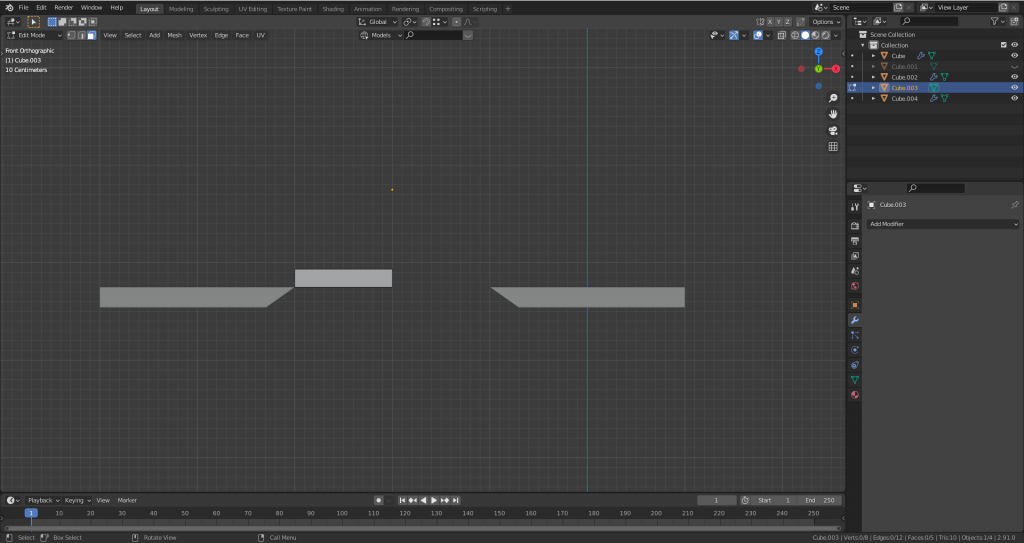Open outliner filter dropdown
The width and height of the screenshot is (1024, 543).
(997, 22)
